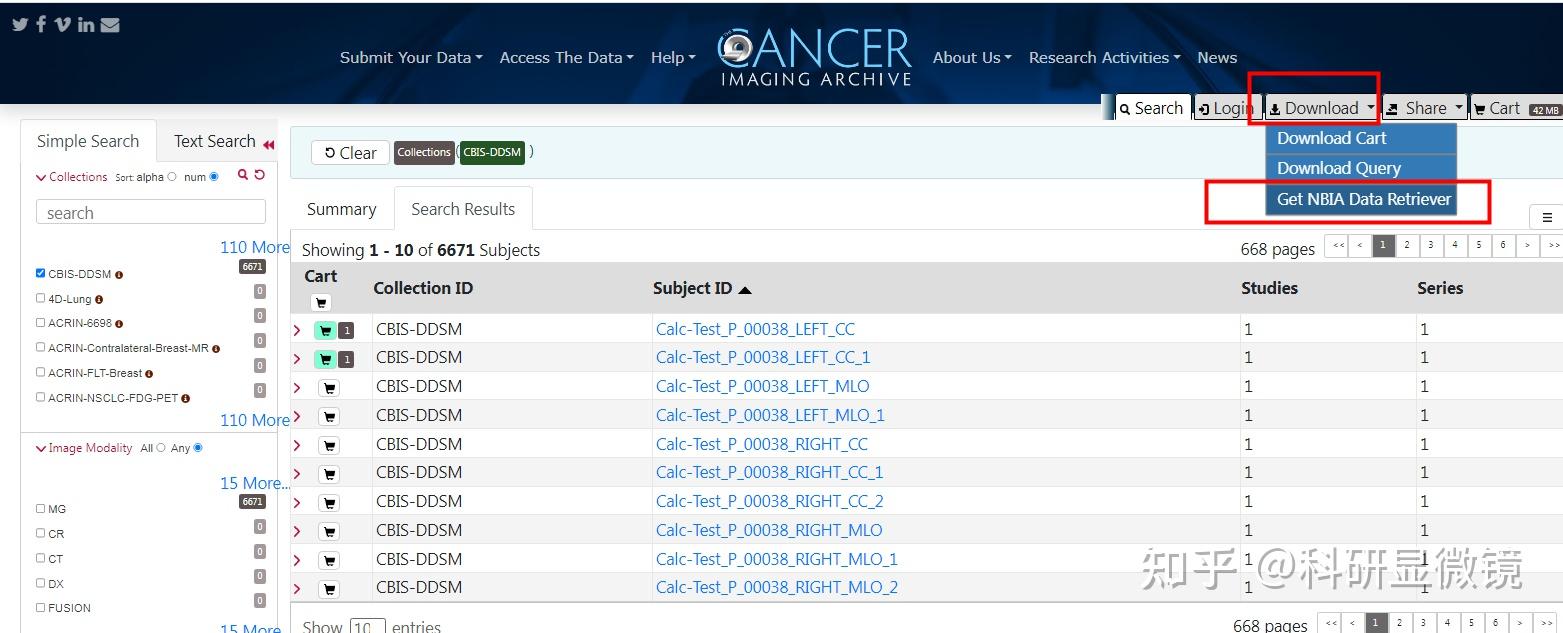Expand the Calc-Test_P_00038_RIGHT_CC row
This screenshot has height=633, width=1563.
pyautogui.click(x=297, y=444)
